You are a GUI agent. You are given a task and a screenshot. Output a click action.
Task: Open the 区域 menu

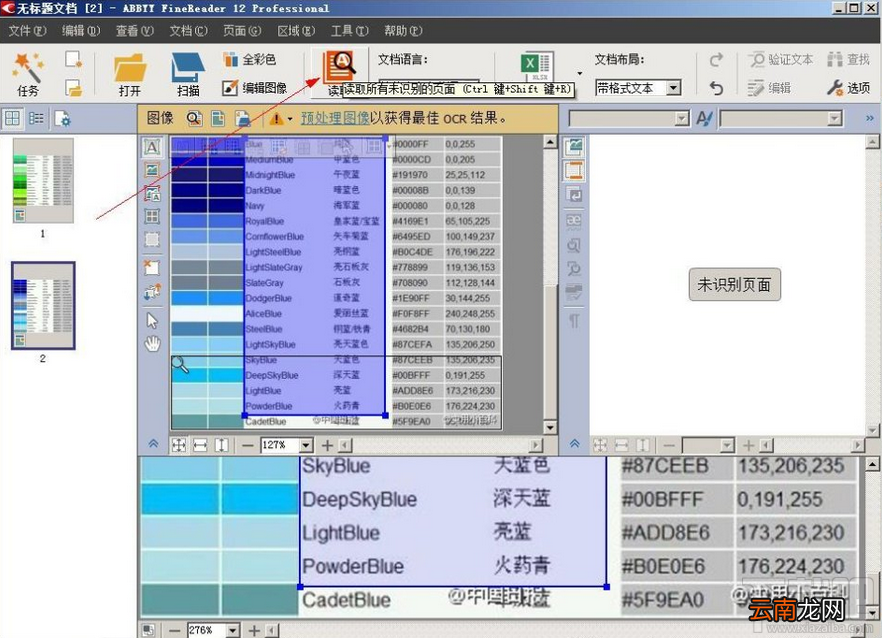[x=296, y=31]
